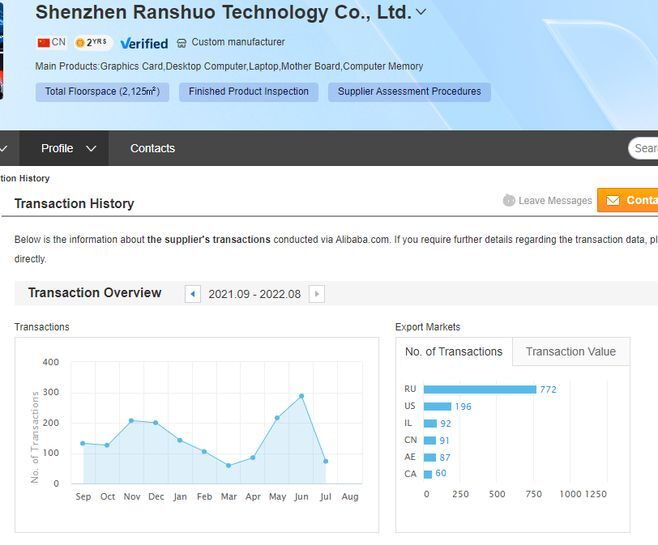Expand the company name dropdown chevron
This screenshot has width=658, height=545.
421,12
